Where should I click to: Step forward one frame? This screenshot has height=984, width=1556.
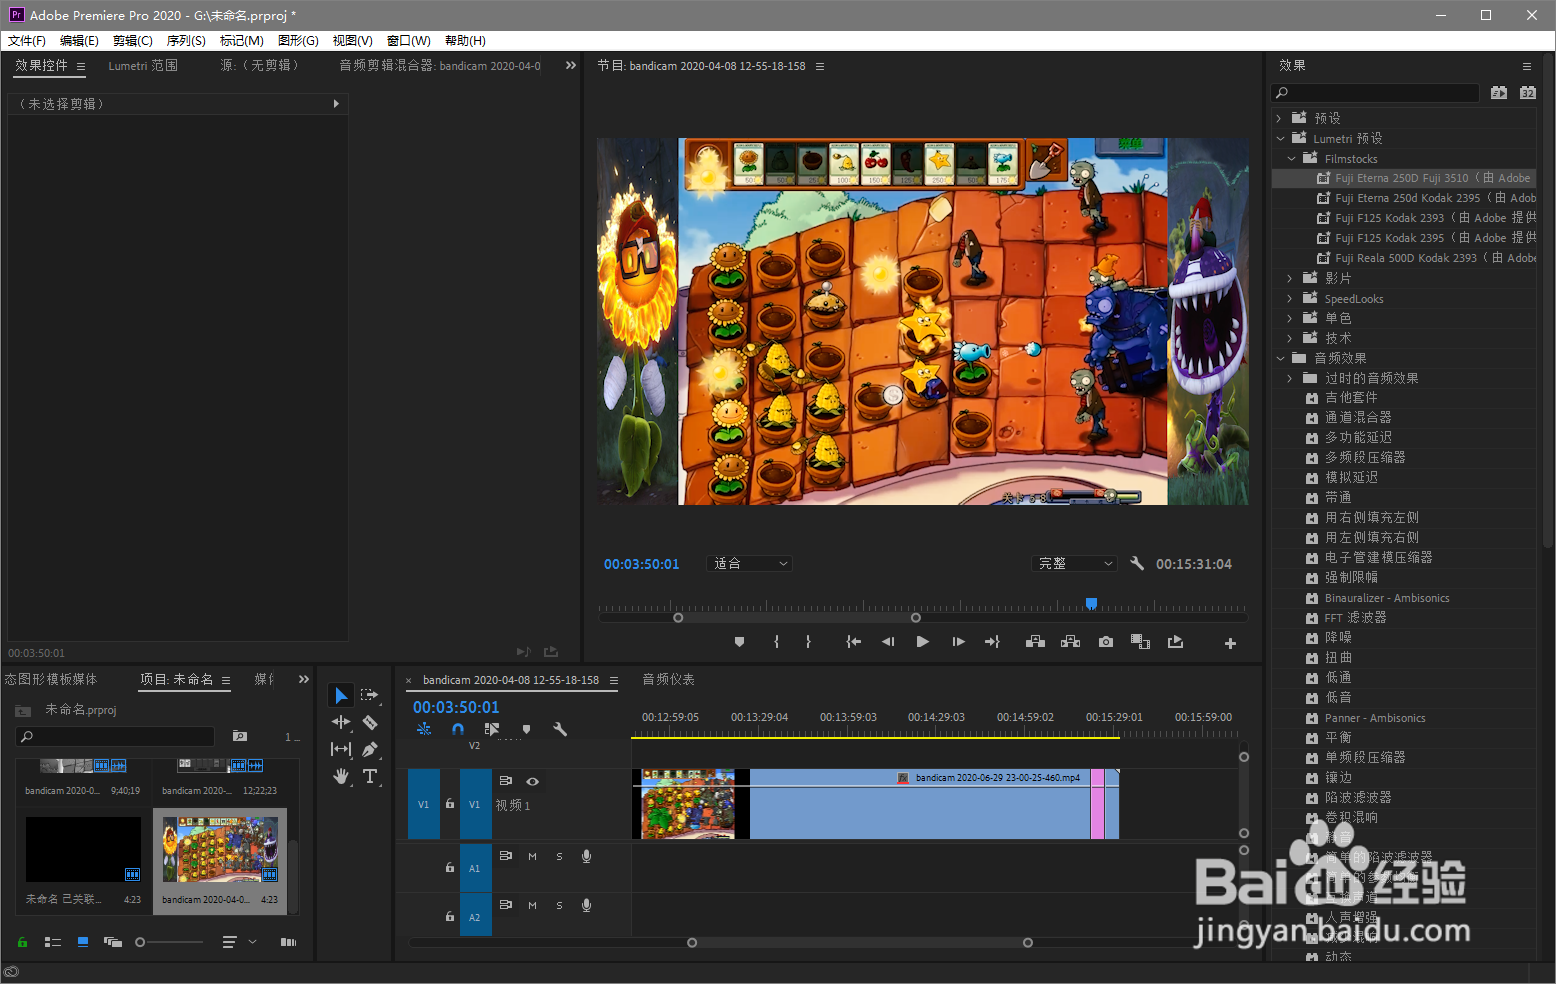[958, 642]
